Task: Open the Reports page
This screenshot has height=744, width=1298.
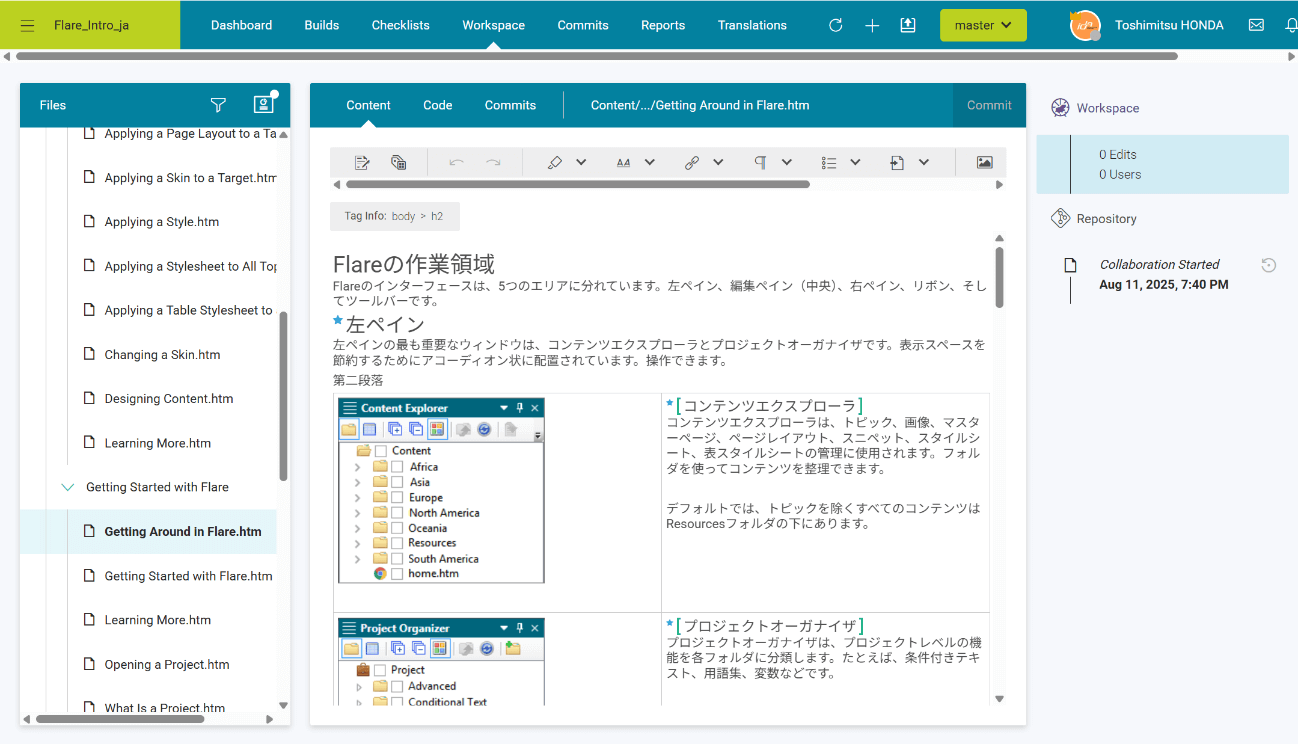Action: pos(663,25)
